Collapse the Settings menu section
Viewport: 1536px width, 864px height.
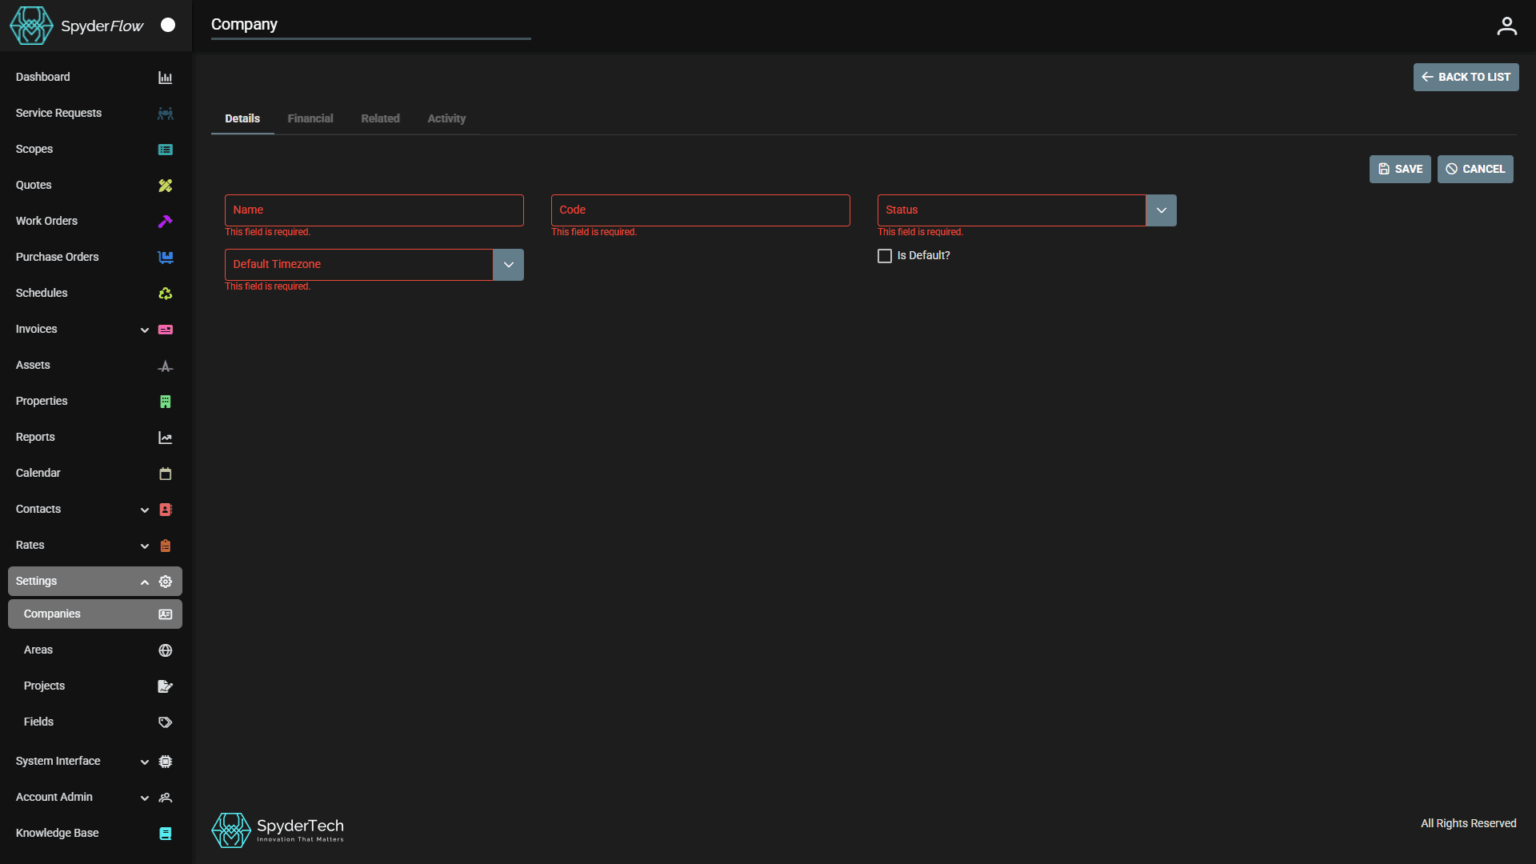coord(144,581)
